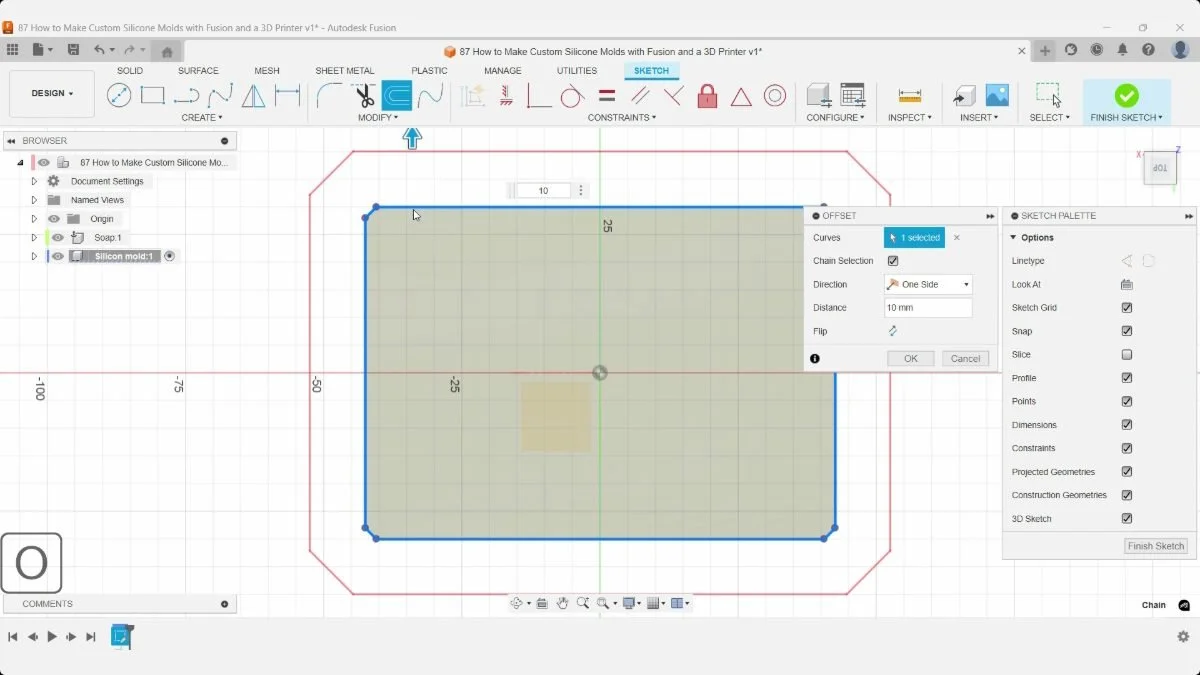This screenshot has width=1200, height=675.
Task: Select the Sketch Dimension tool
Action: [288, 96]
